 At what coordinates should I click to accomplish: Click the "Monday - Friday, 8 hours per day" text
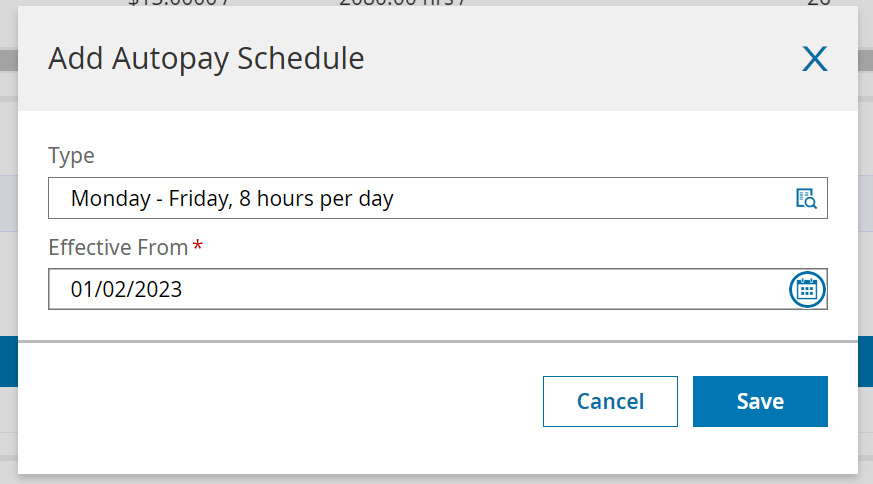click(232, 199)
